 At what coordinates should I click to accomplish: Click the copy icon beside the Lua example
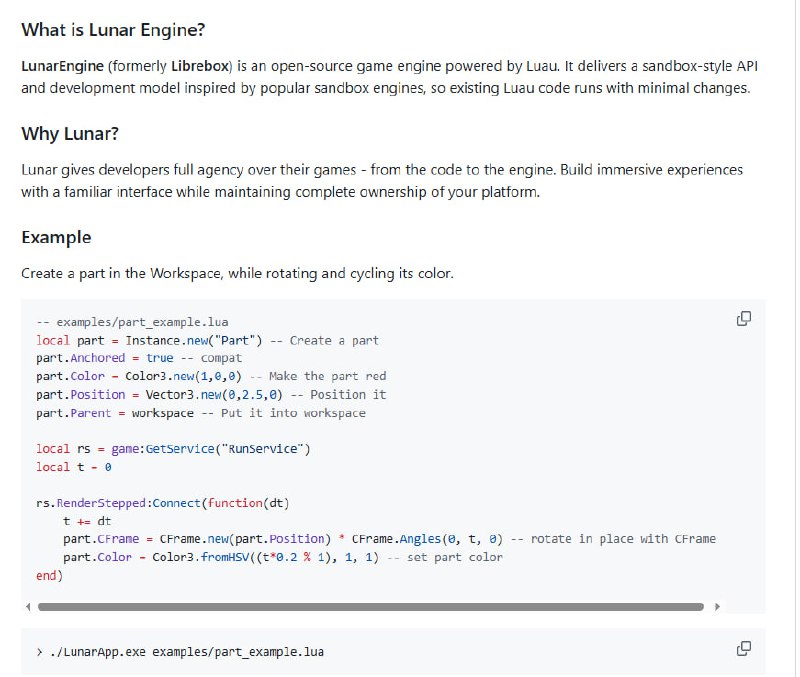744,317
